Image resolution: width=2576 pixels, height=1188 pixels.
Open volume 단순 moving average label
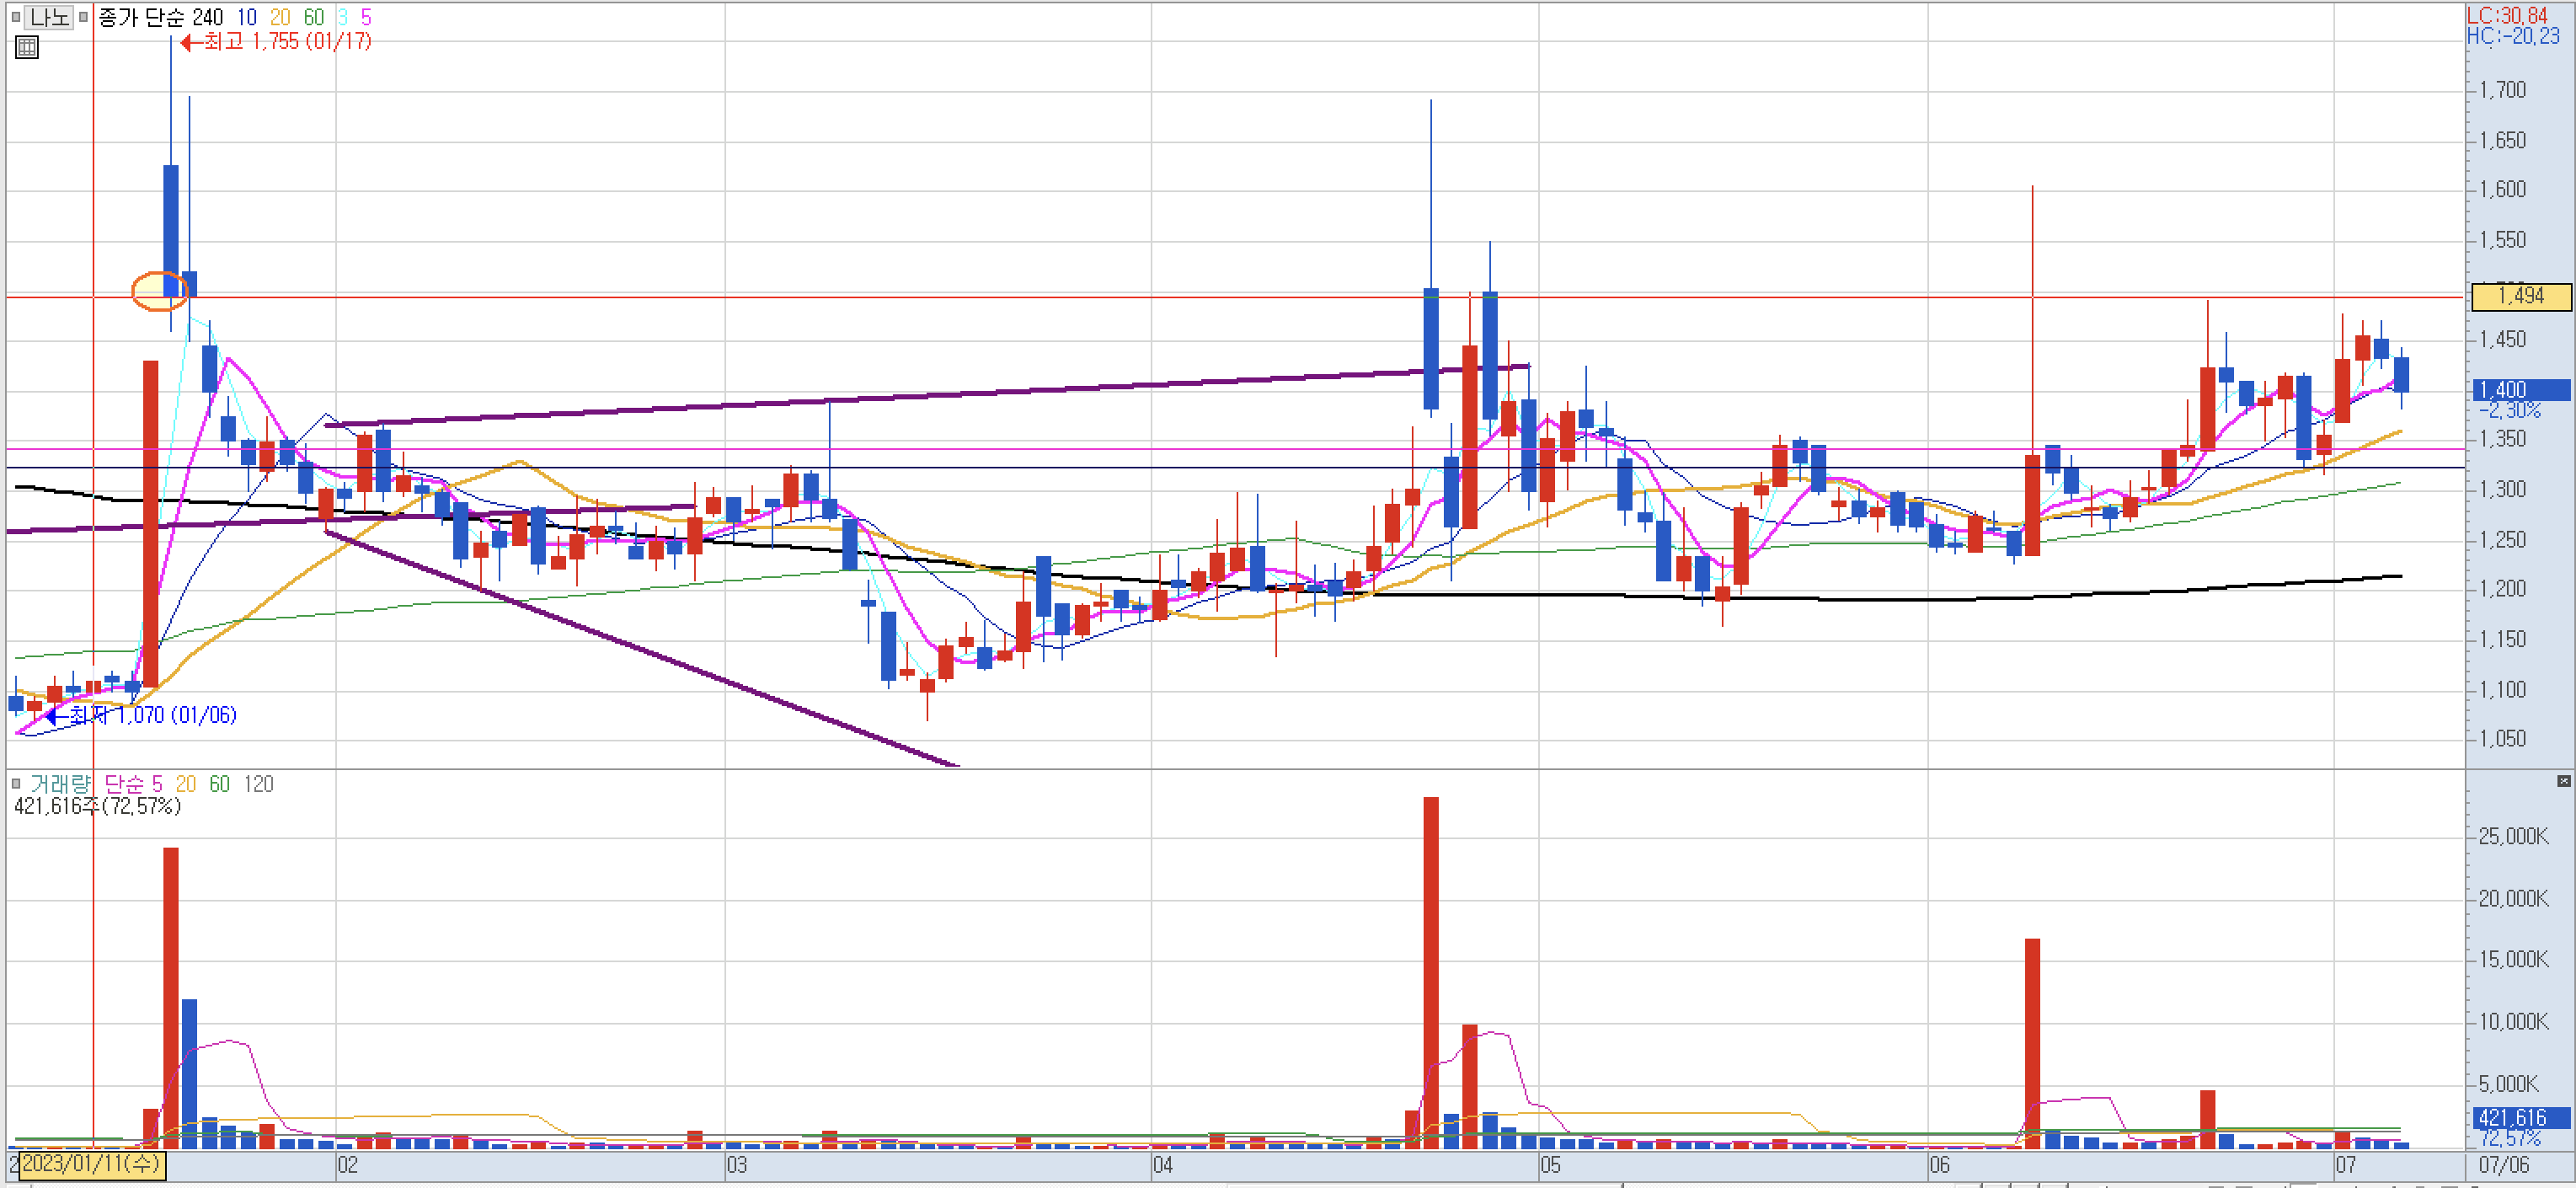(x=124, y=784)
